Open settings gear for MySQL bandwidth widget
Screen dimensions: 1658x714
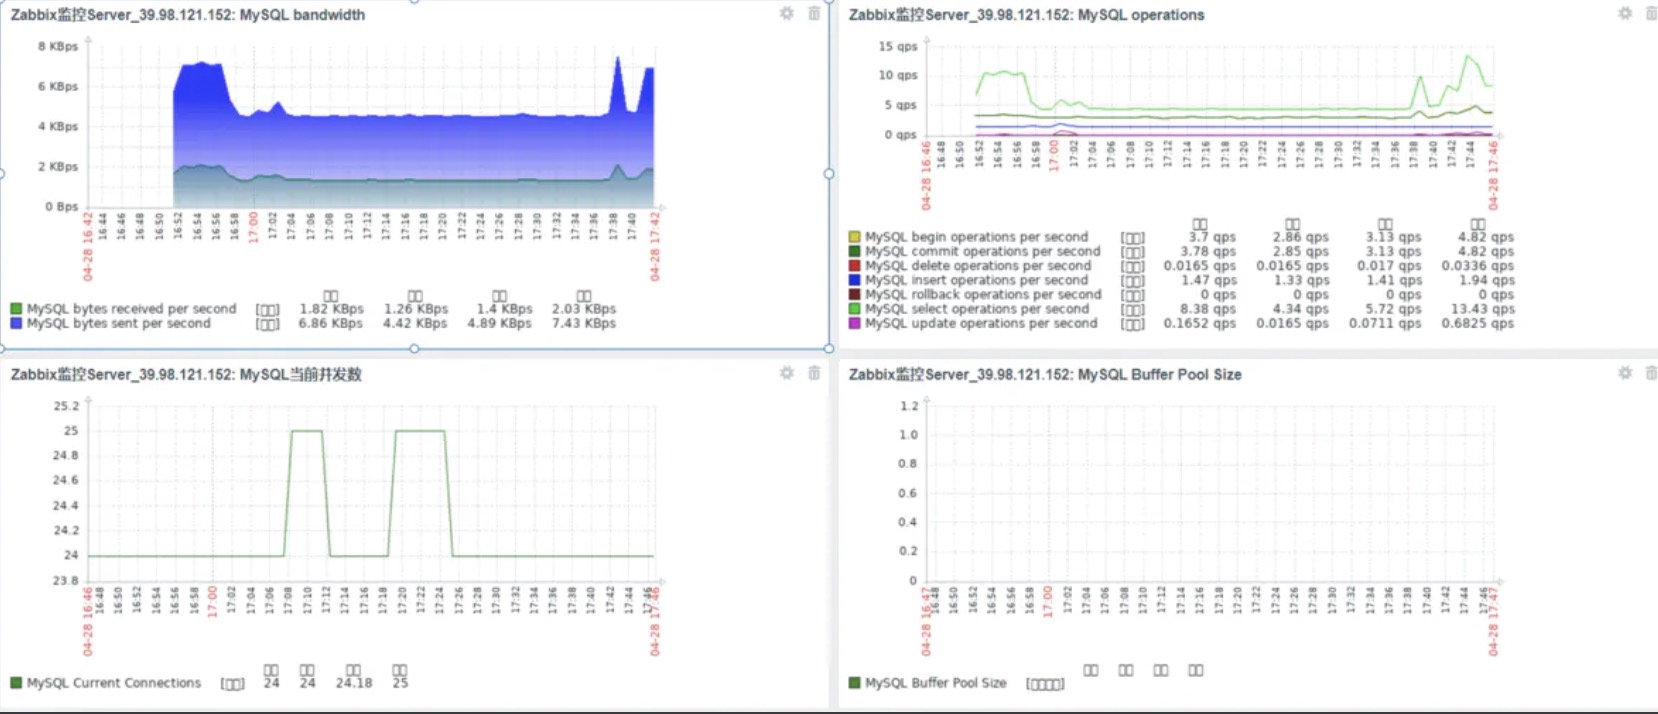click(x=787, y=13)
